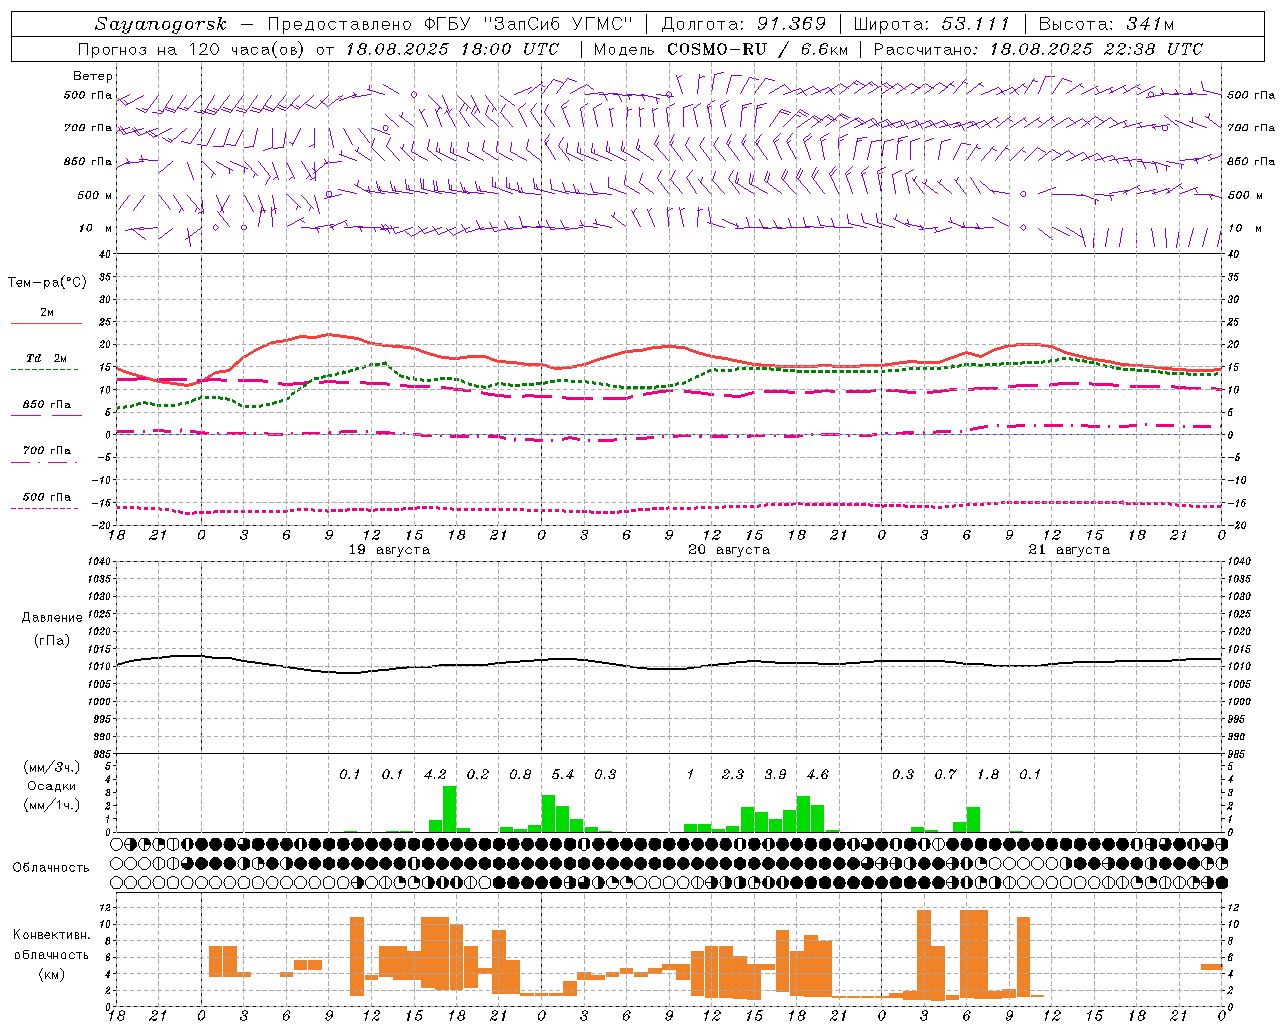Select the 'Долгота: 91.369' header field
The width and height of the screenshot is (1280, 1024).
pos(744,24)
